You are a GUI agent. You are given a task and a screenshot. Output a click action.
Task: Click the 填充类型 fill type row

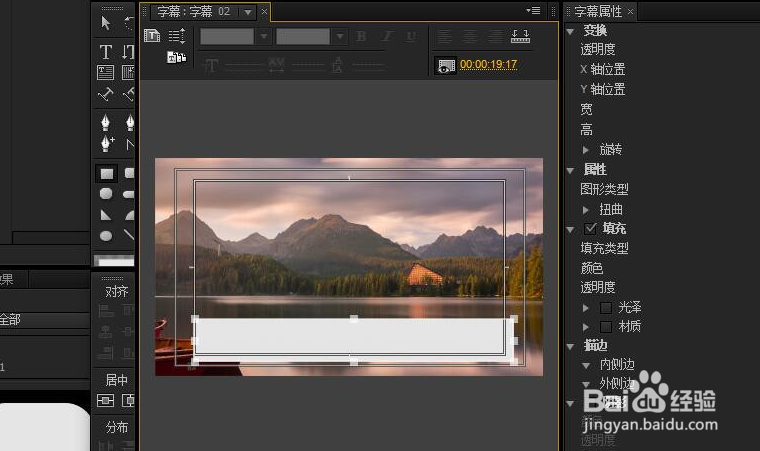click(x=604, y=248)
